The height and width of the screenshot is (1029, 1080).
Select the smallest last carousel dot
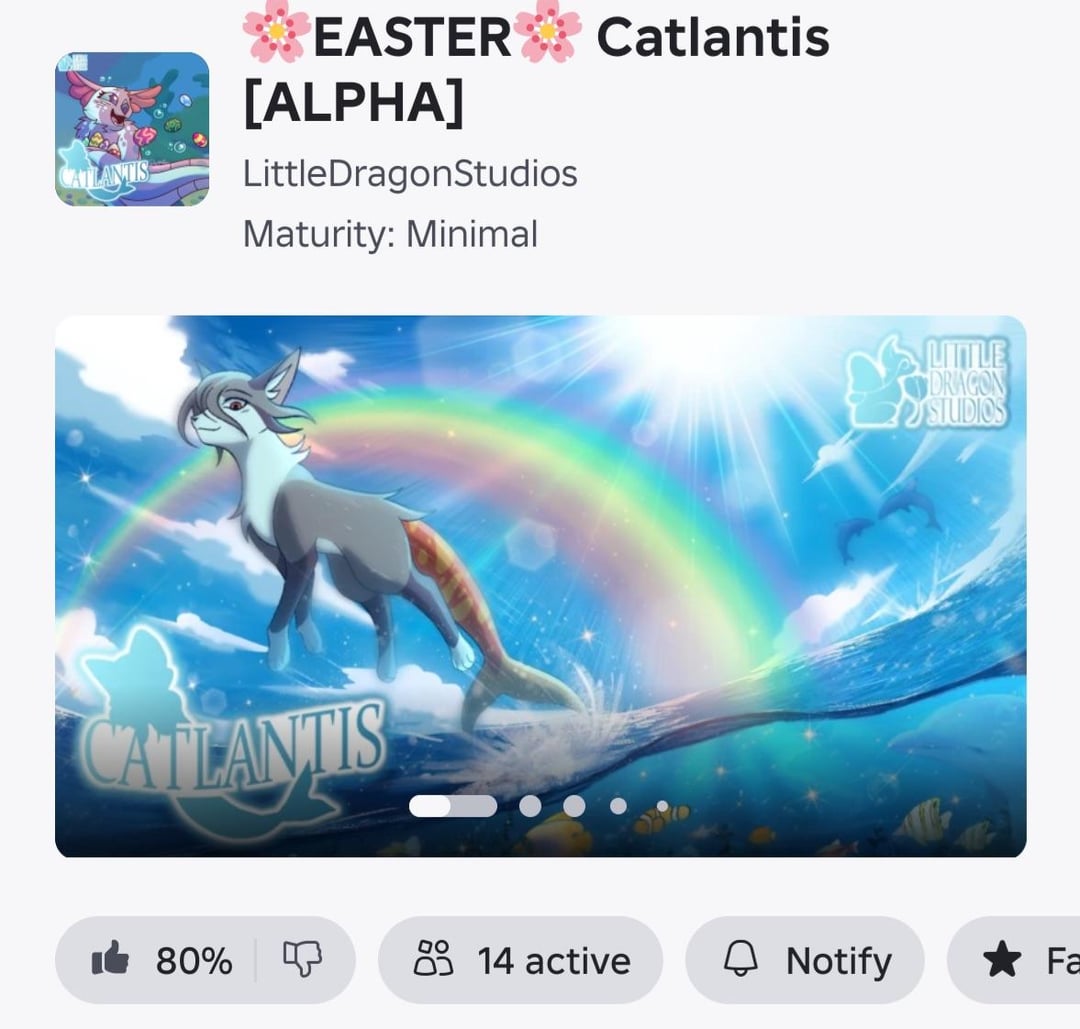click(x=662, y=806)
